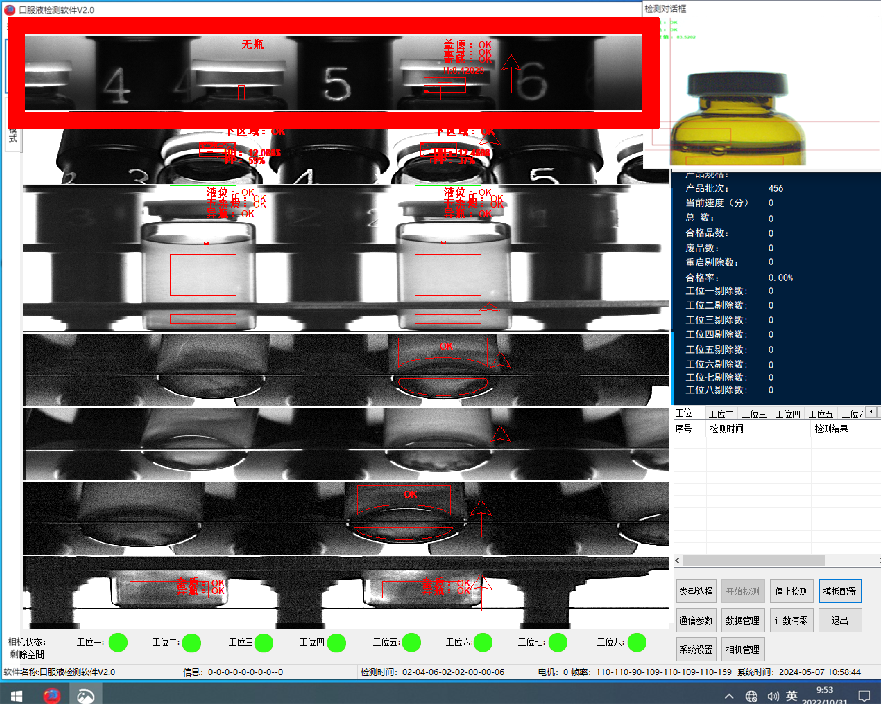The image size is (882, 704).
Task: Click the volume speaker icon in tray
Action: [x=772, y=695]
